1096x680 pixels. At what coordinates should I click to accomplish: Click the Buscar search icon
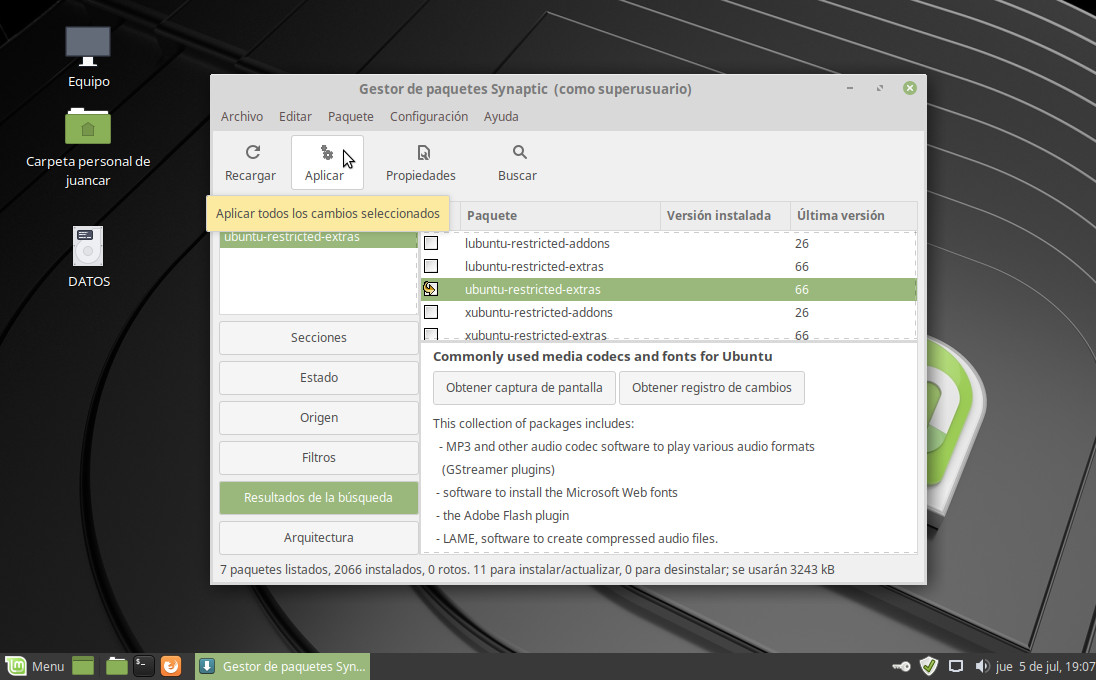(x=518, y=153)
